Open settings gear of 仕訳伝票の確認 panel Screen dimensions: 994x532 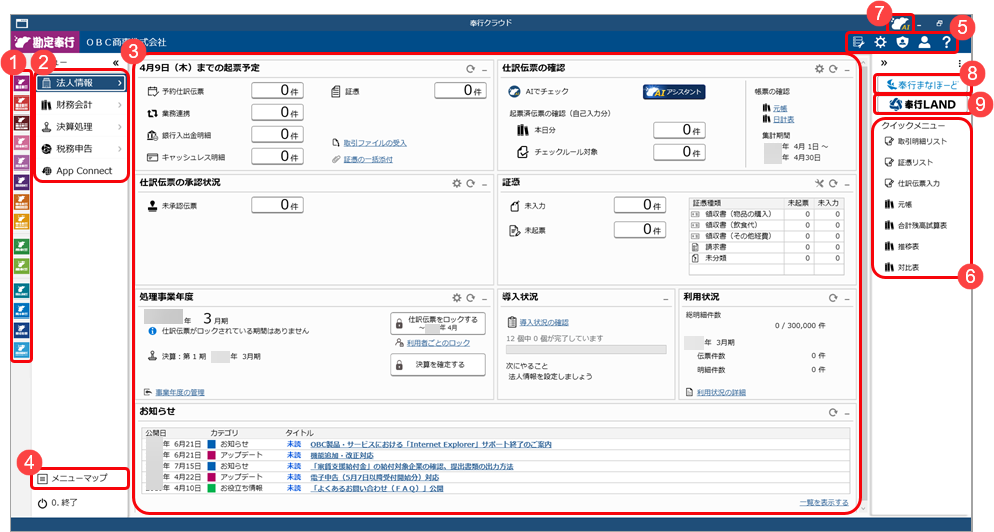point(819,69)
